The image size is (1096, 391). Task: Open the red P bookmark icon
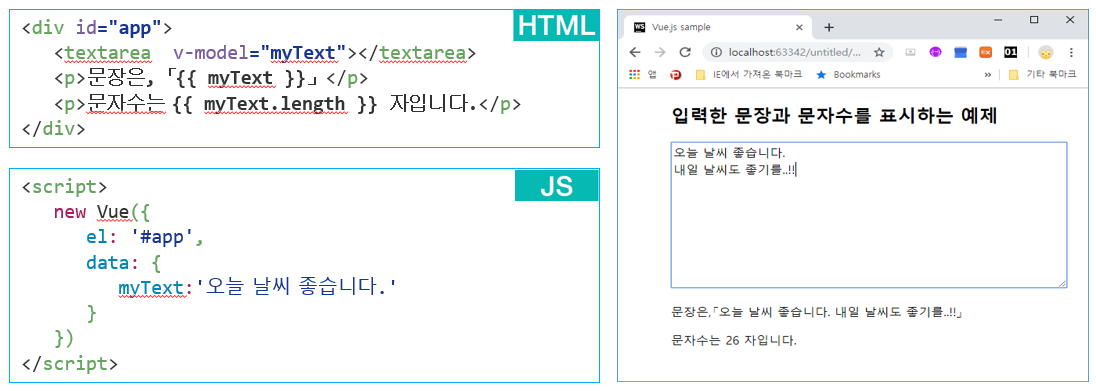coord(676,74)
